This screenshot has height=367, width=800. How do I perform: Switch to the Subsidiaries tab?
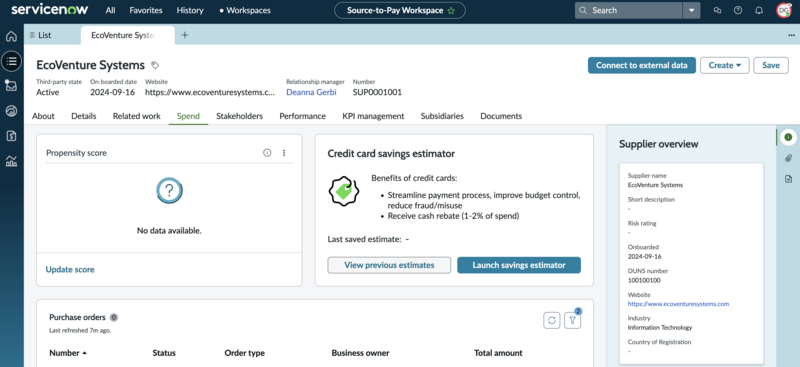442,116
